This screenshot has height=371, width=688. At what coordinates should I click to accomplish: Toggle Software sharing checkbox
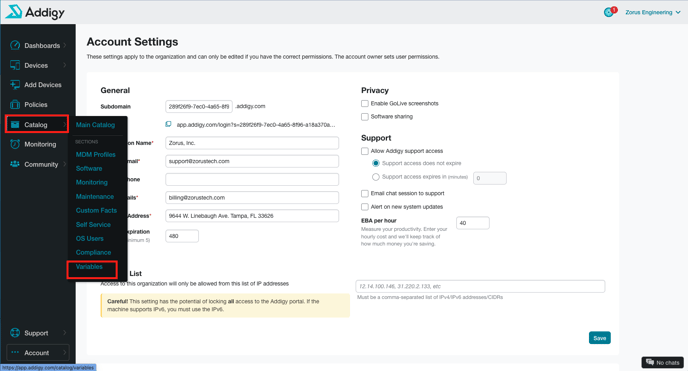click(x=365, y=117)
